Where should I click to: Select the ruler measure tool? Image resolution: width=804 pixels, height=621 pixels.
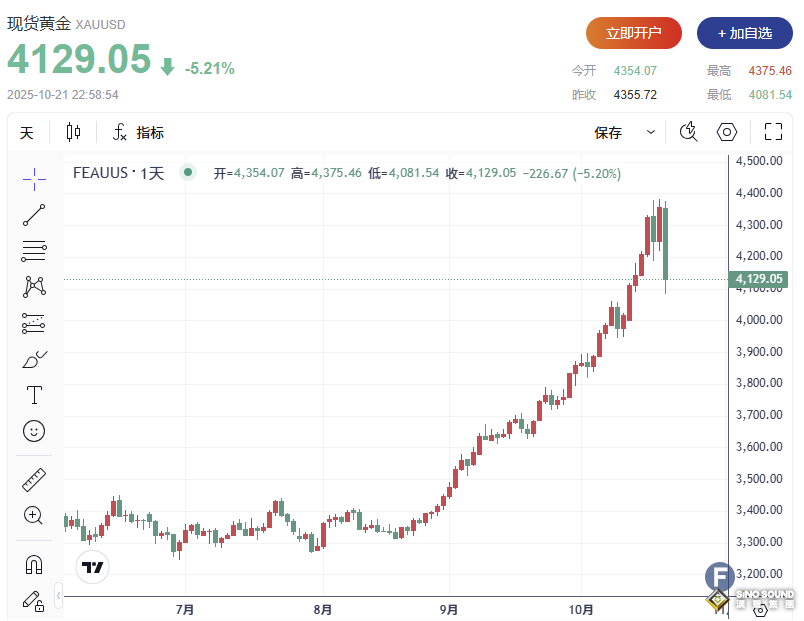(34, 480)
